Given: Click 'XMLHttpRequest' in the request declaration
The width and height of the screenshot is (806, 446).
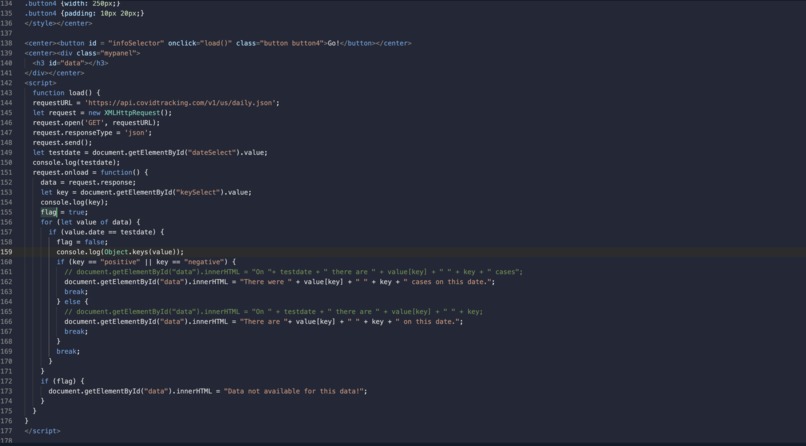Looking at the screenshot, I should (x=132, y=113).
